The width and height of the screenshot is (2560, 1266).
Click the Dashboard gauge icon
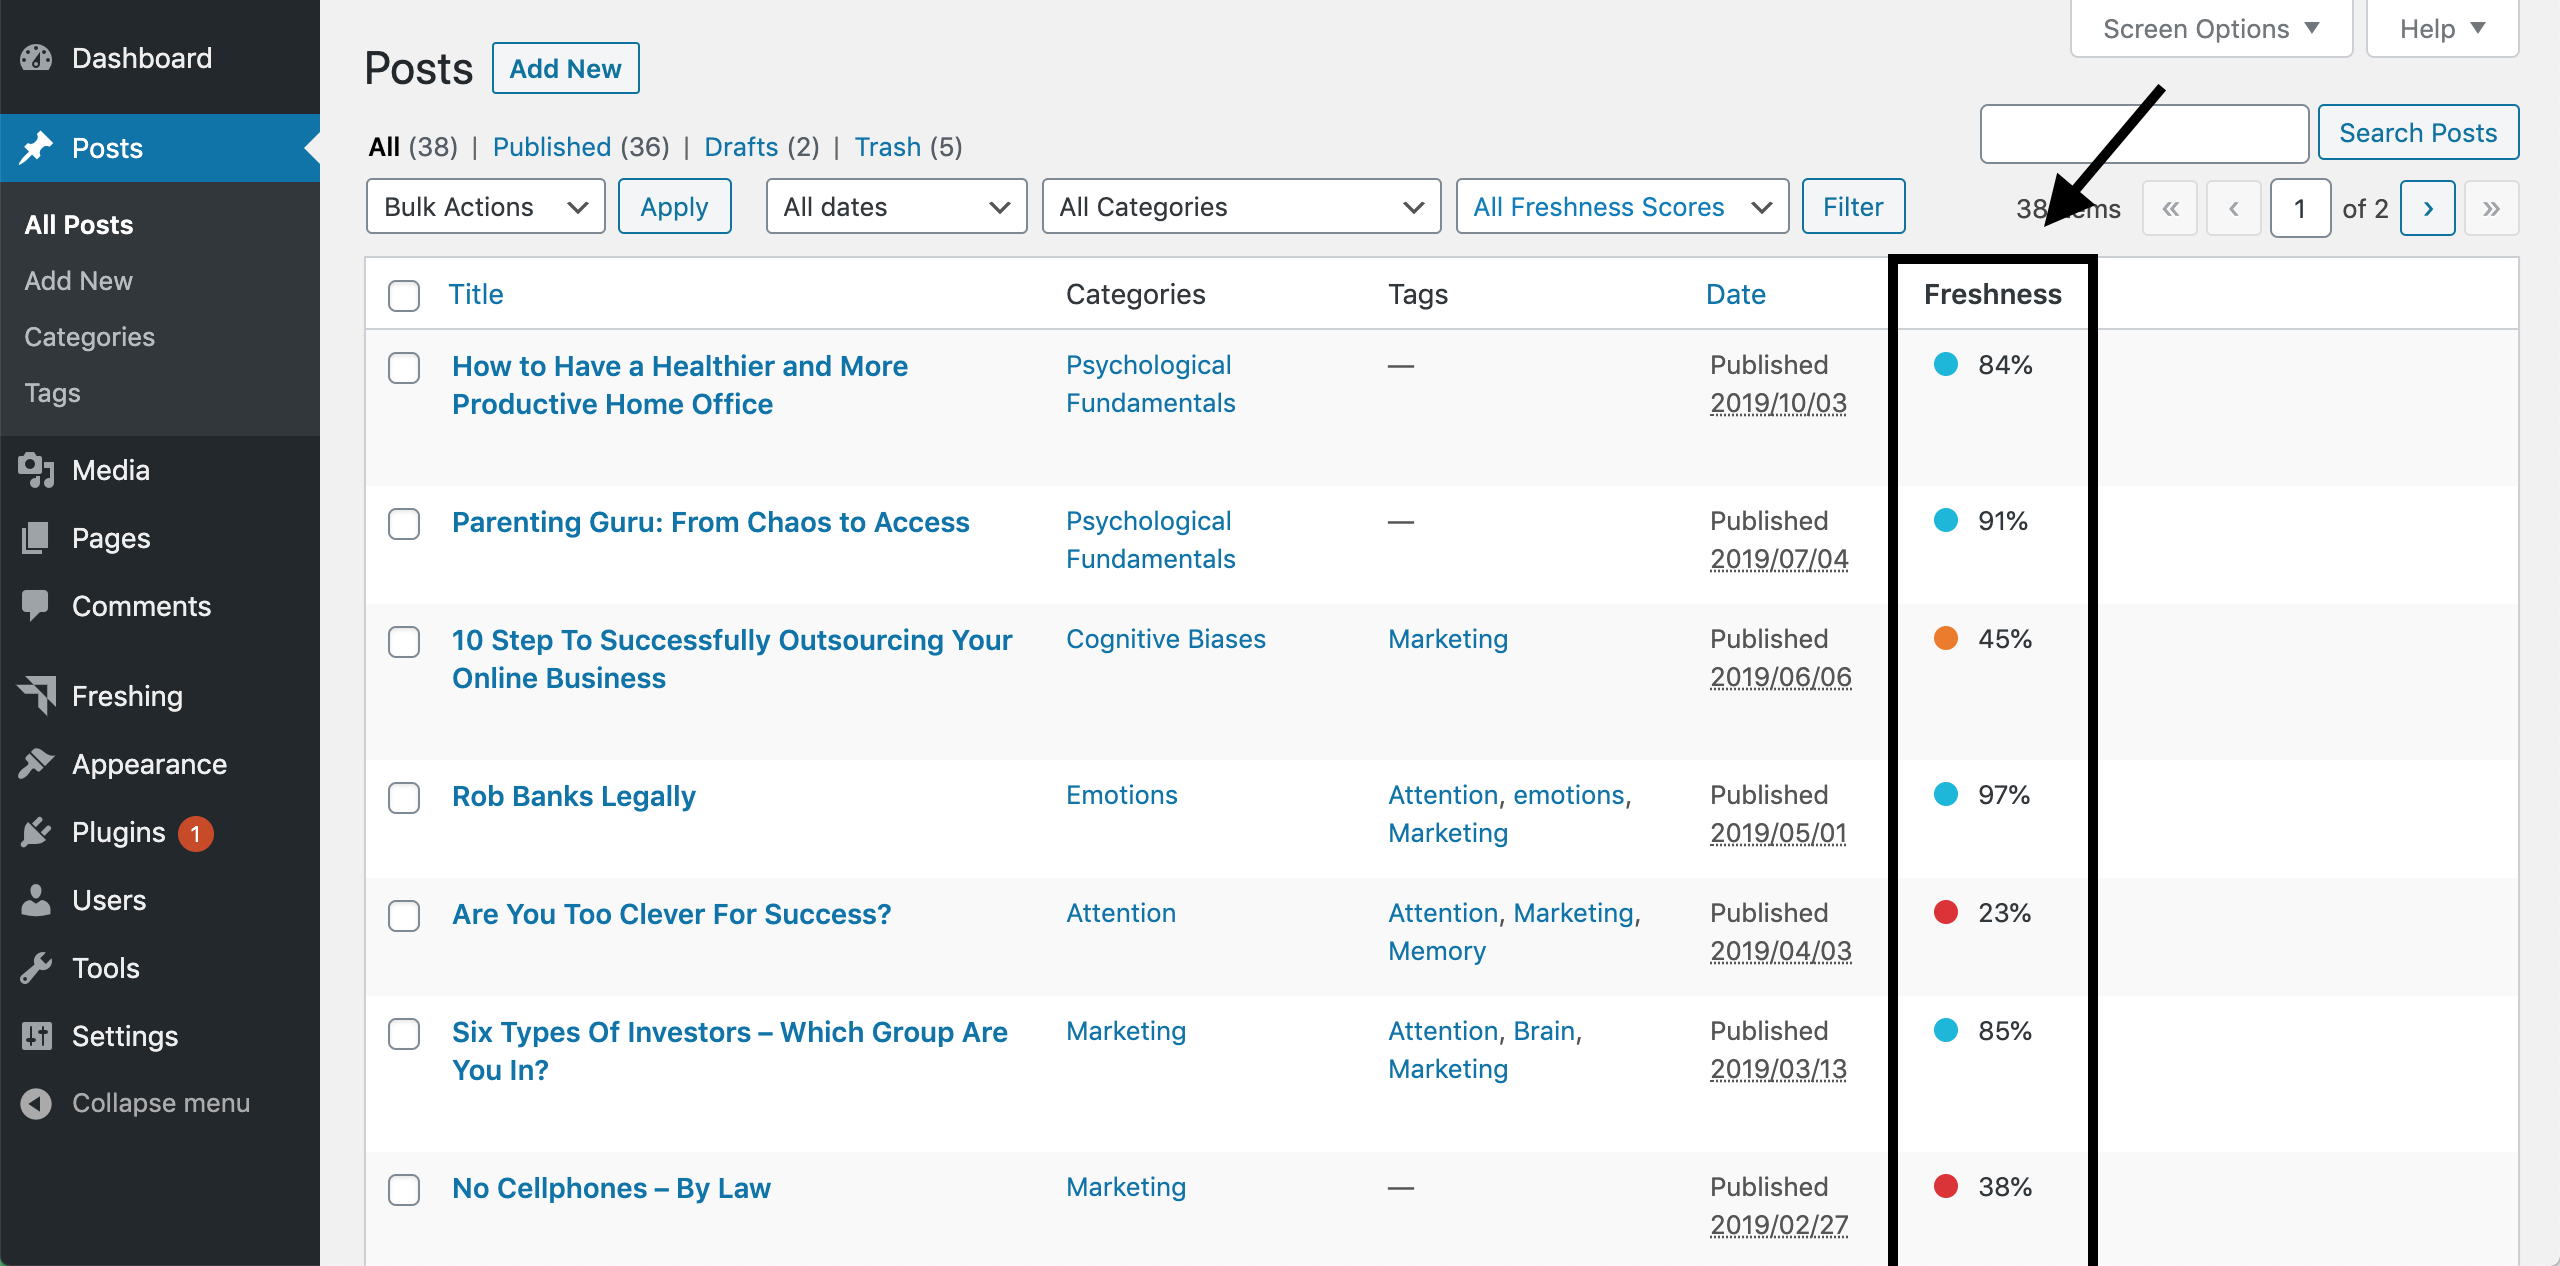(x=36, y=58)
